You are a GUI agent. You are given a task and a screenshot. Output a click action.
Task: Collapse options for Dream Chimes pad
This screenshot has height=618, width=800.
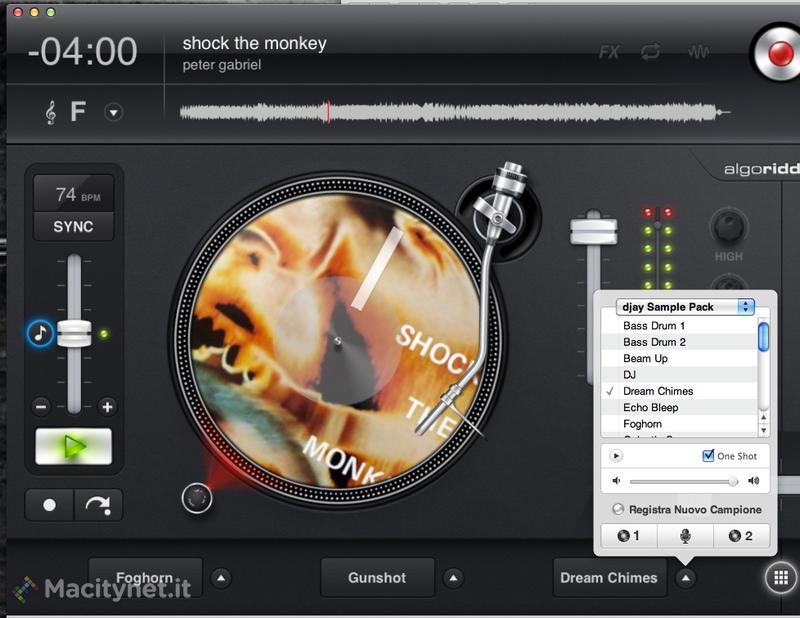click(x=686, y=578)
